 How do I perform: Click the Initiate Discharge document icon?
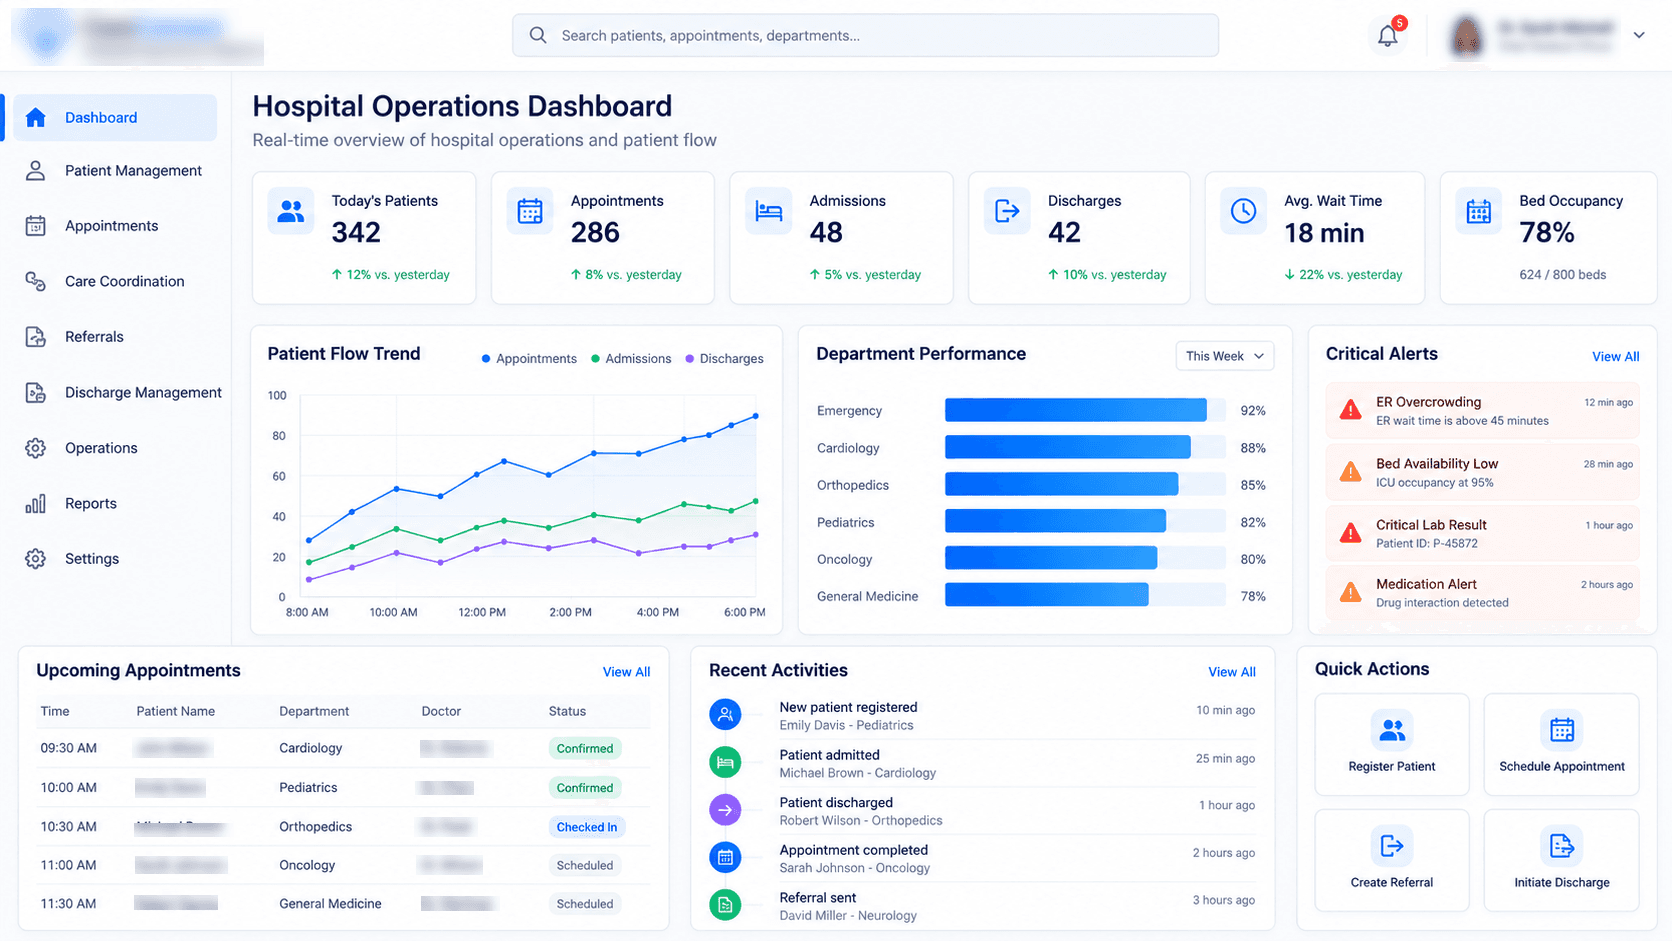(1562, 847)
